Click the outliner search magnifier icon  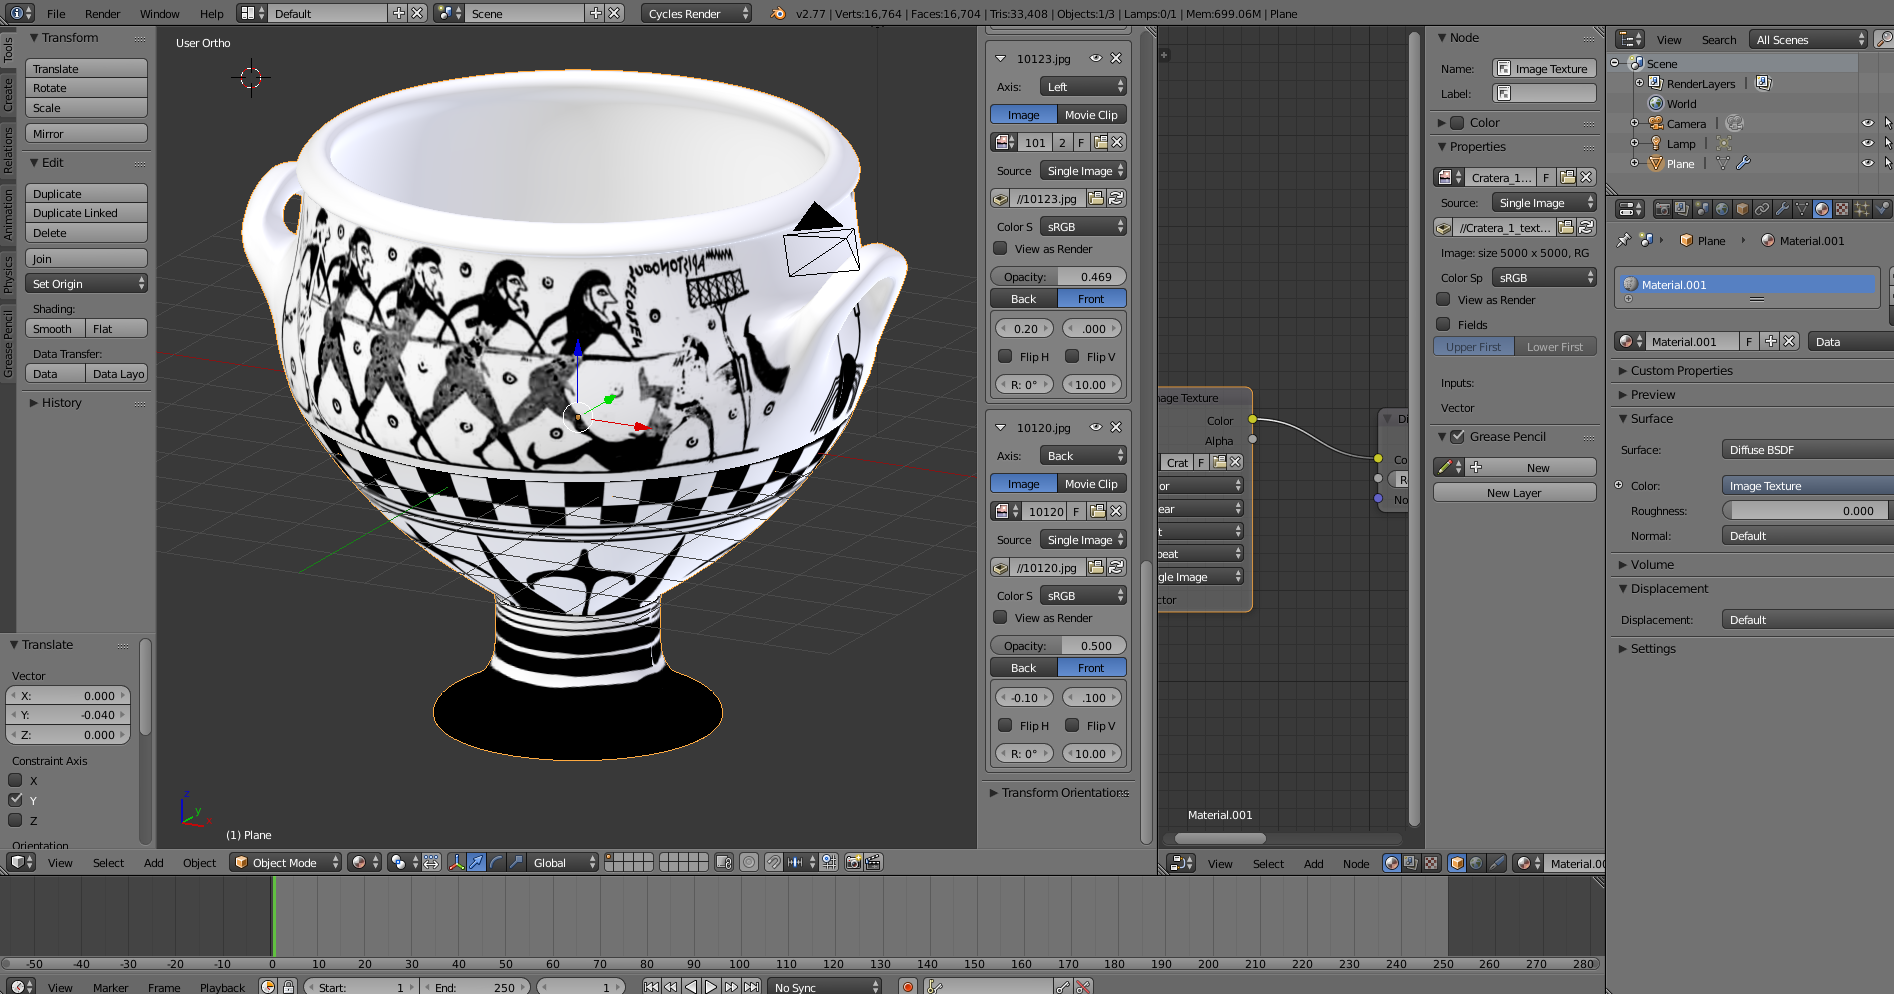click(1883, 39)
